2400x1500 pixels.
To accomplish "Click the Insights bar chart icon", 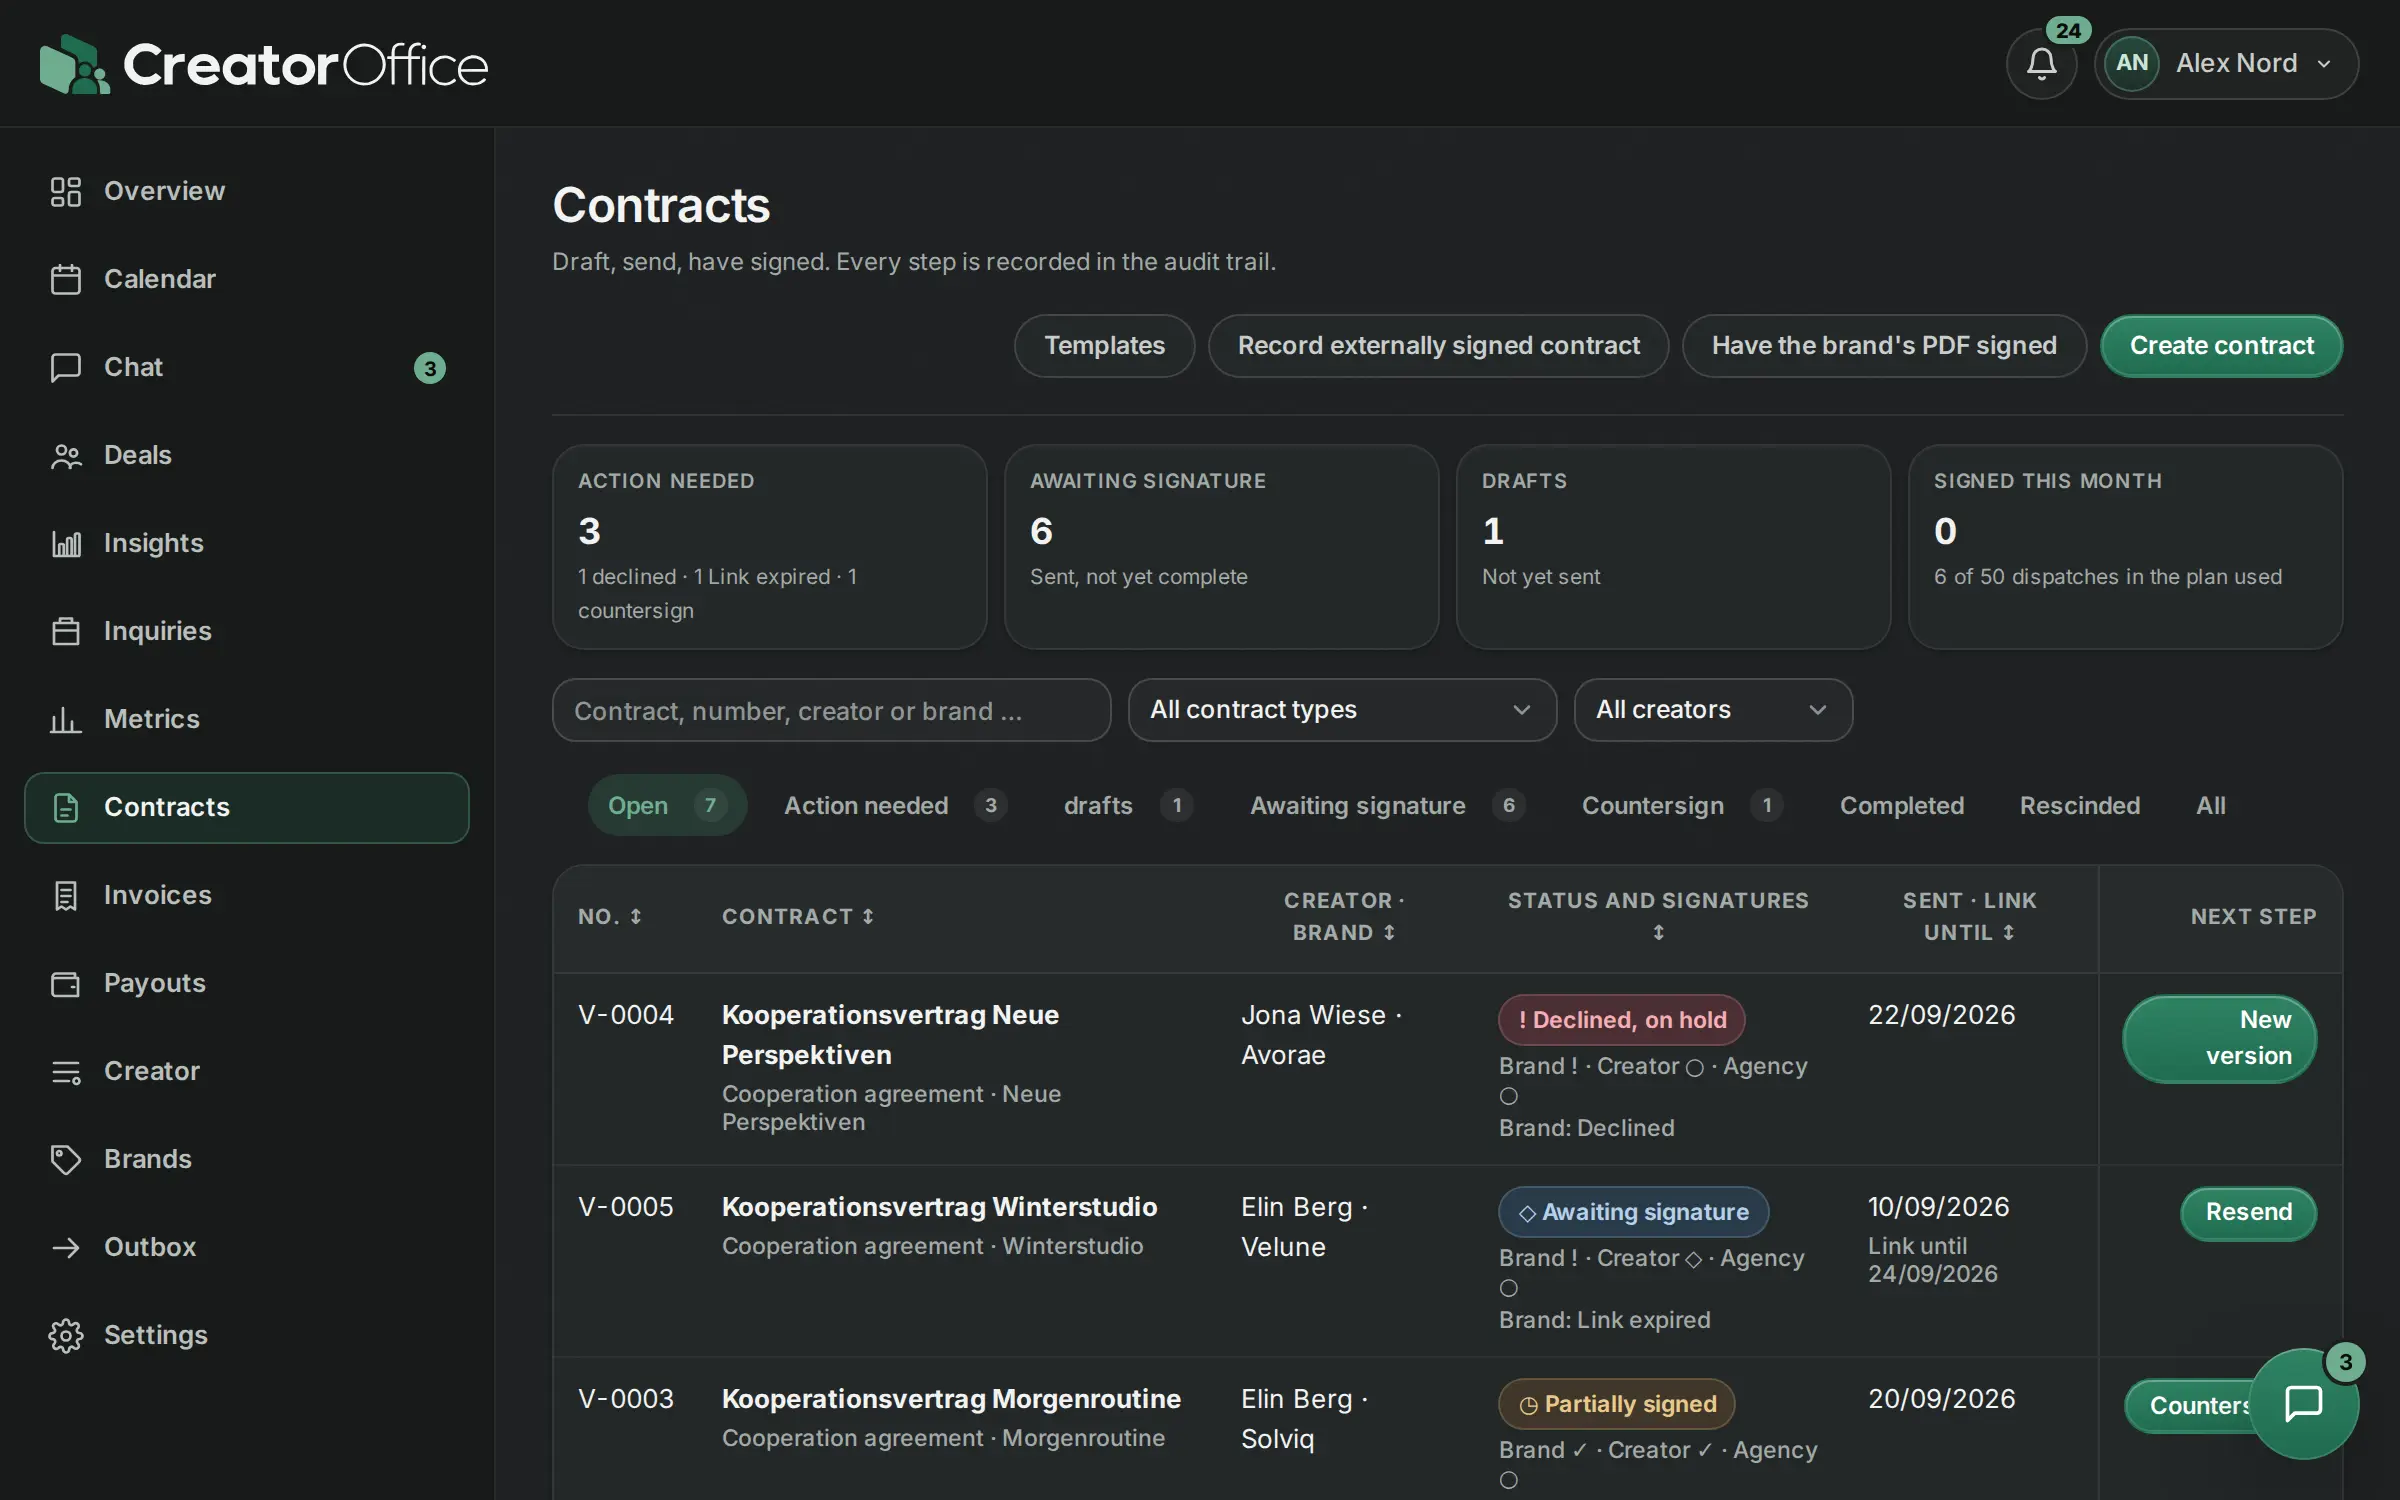I will pos(66,543).
